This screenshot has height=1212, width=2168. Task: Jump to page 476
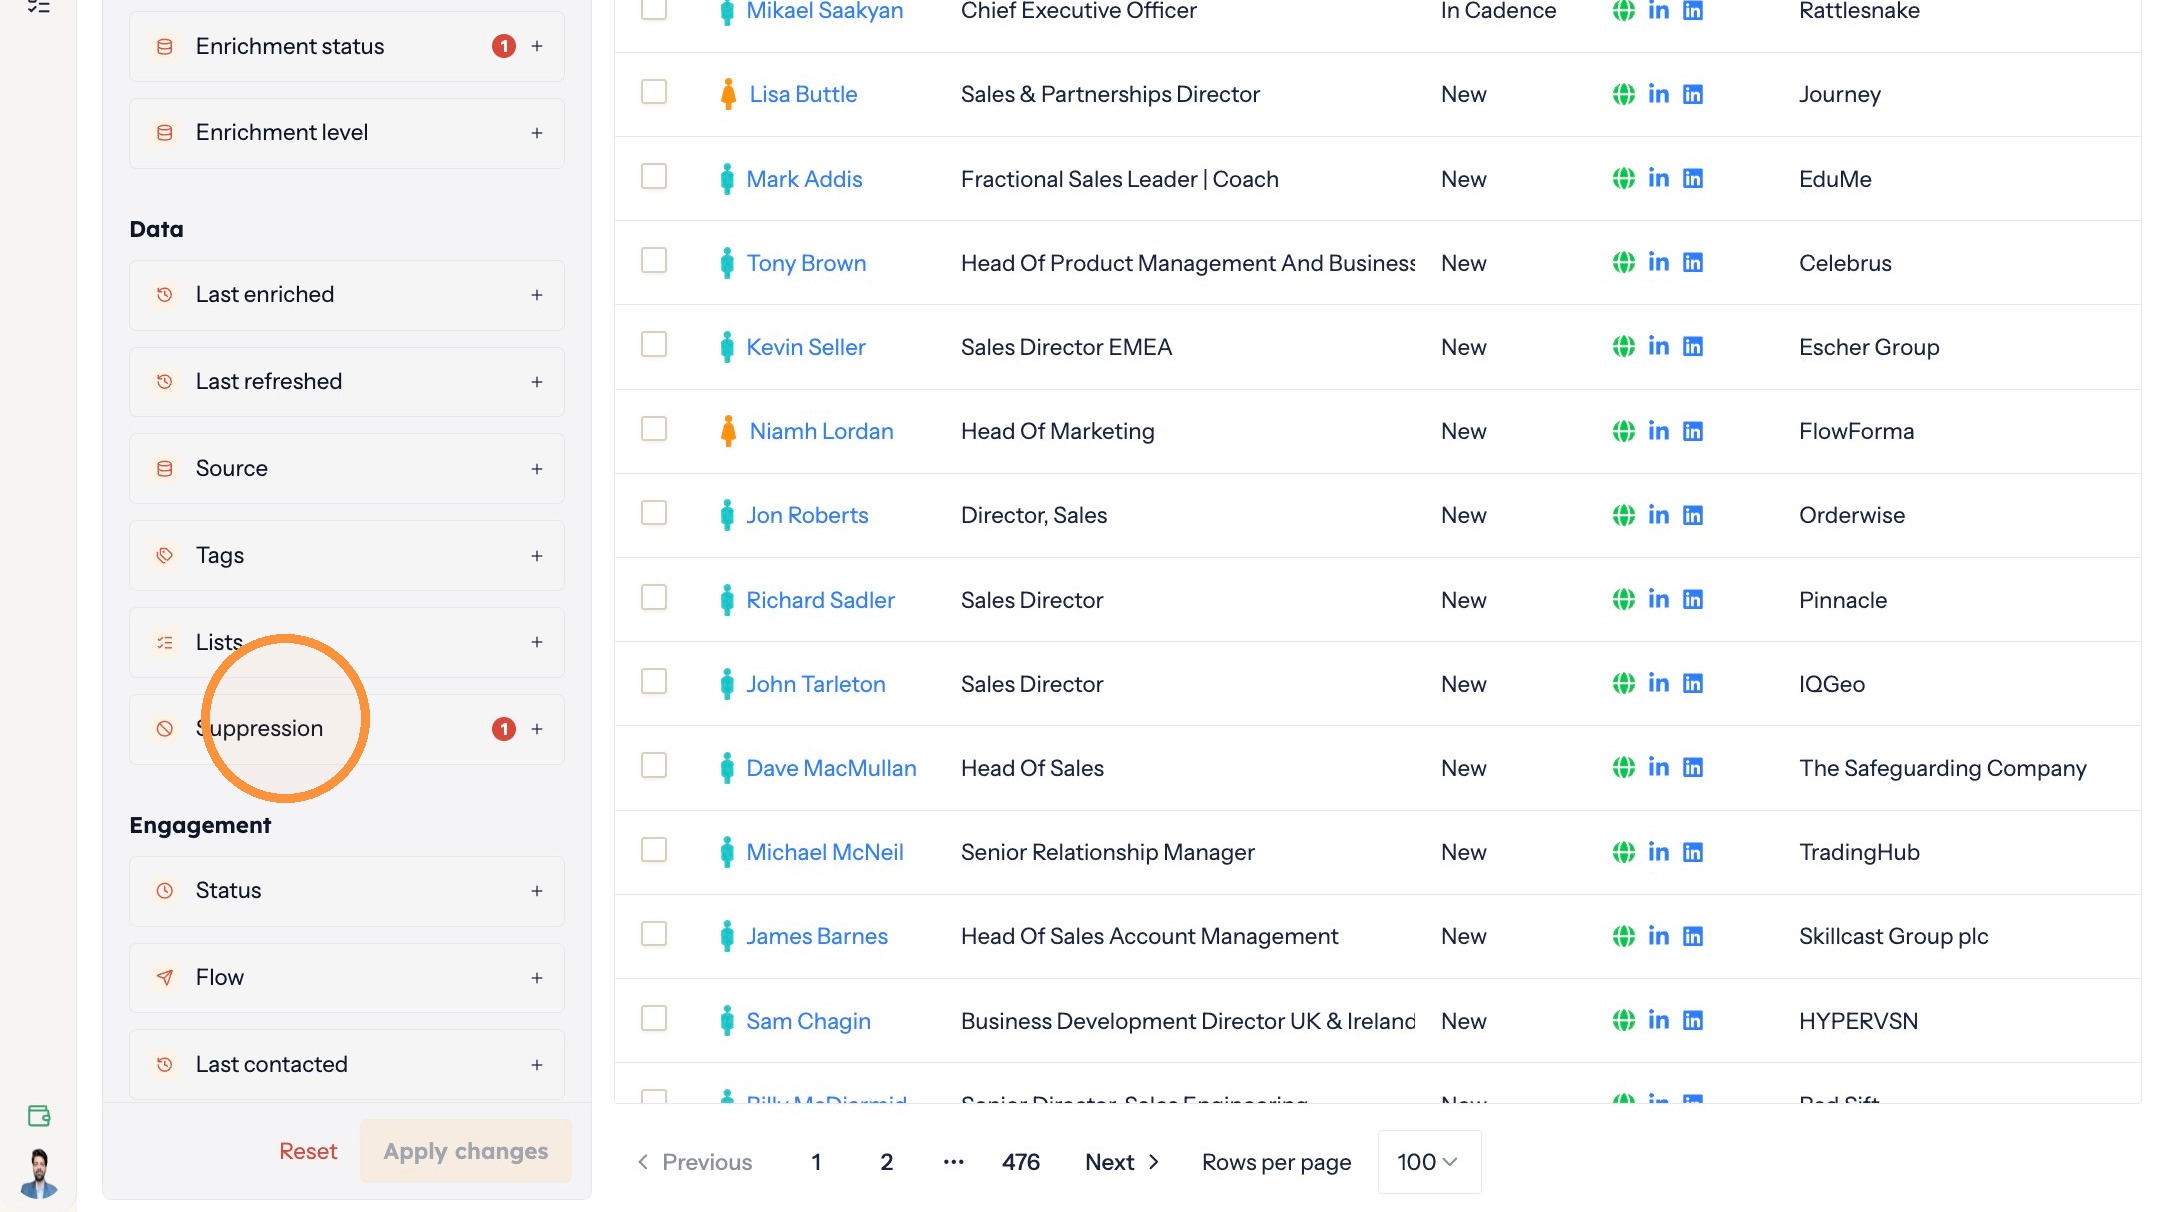[1021, 1162]
